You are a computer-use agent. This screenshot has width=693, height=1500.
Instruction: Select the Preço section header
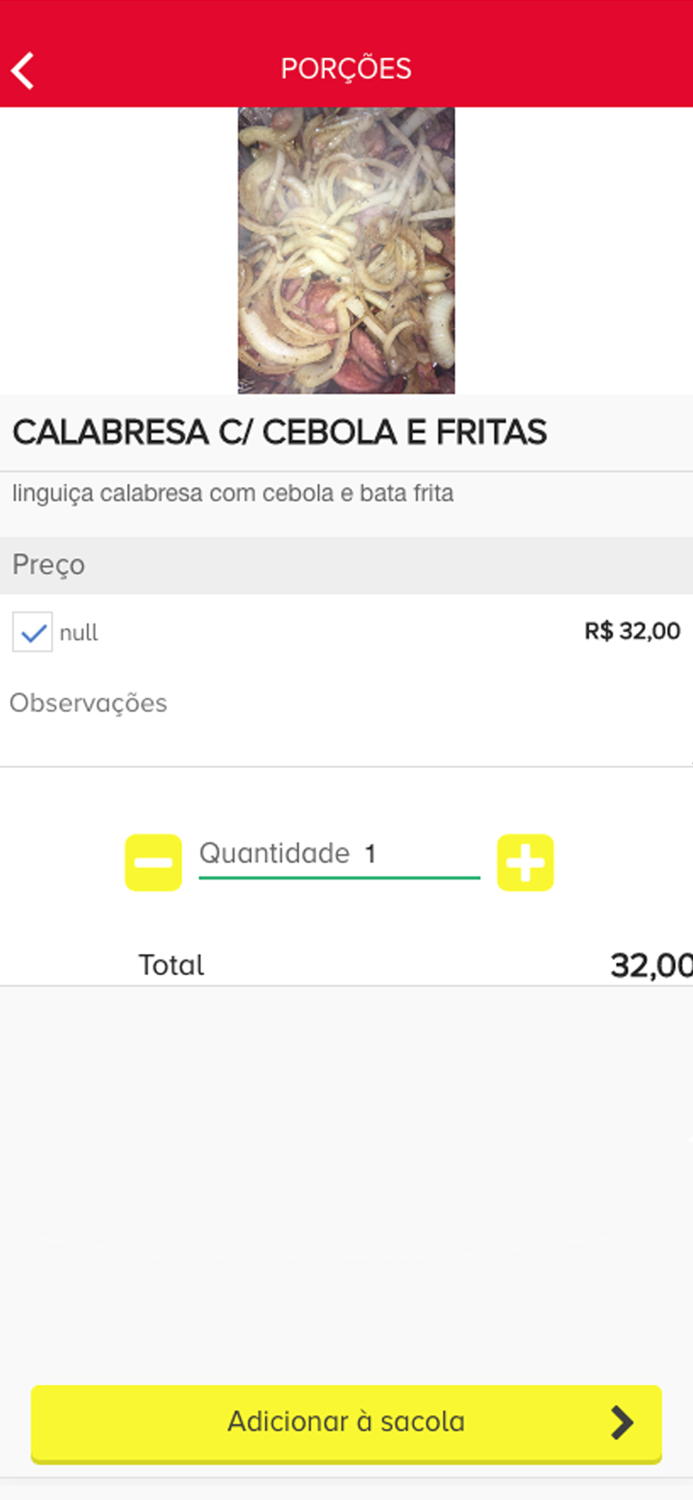pos(47,565)
